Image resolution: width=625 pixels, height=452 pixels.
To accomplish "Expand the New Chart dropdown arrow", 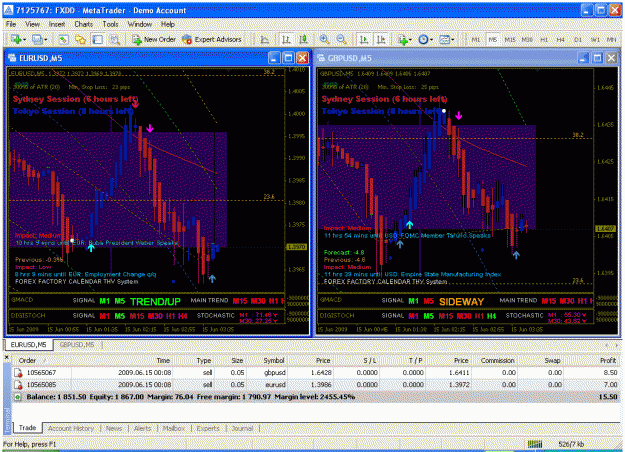I will 24,40.
